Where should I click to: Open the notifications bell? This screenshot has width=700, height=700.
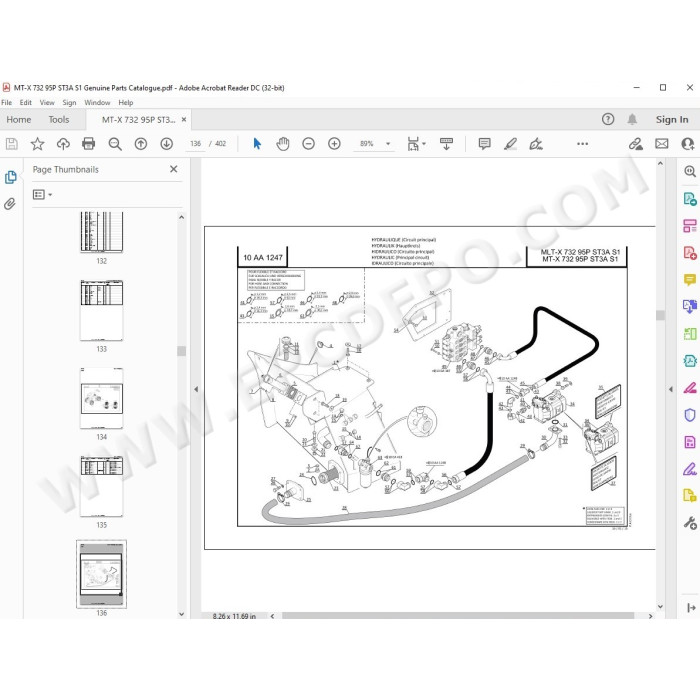tap(632, 119)
